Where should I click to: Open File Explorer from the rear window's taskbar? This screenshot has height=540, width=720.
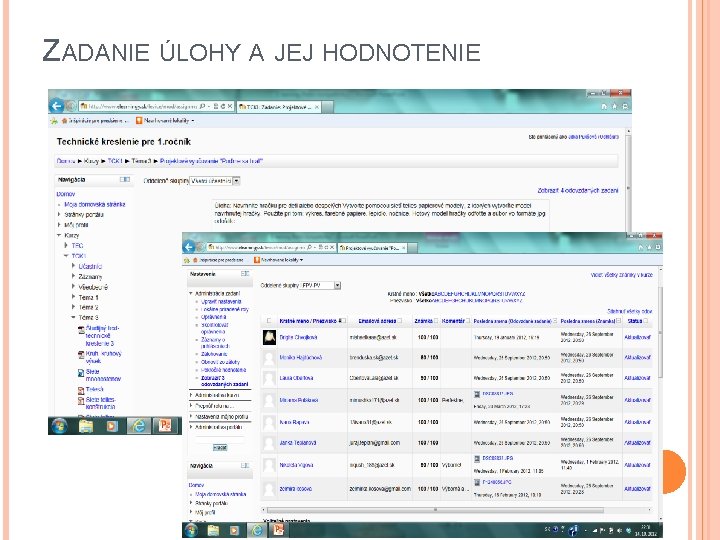86,426
